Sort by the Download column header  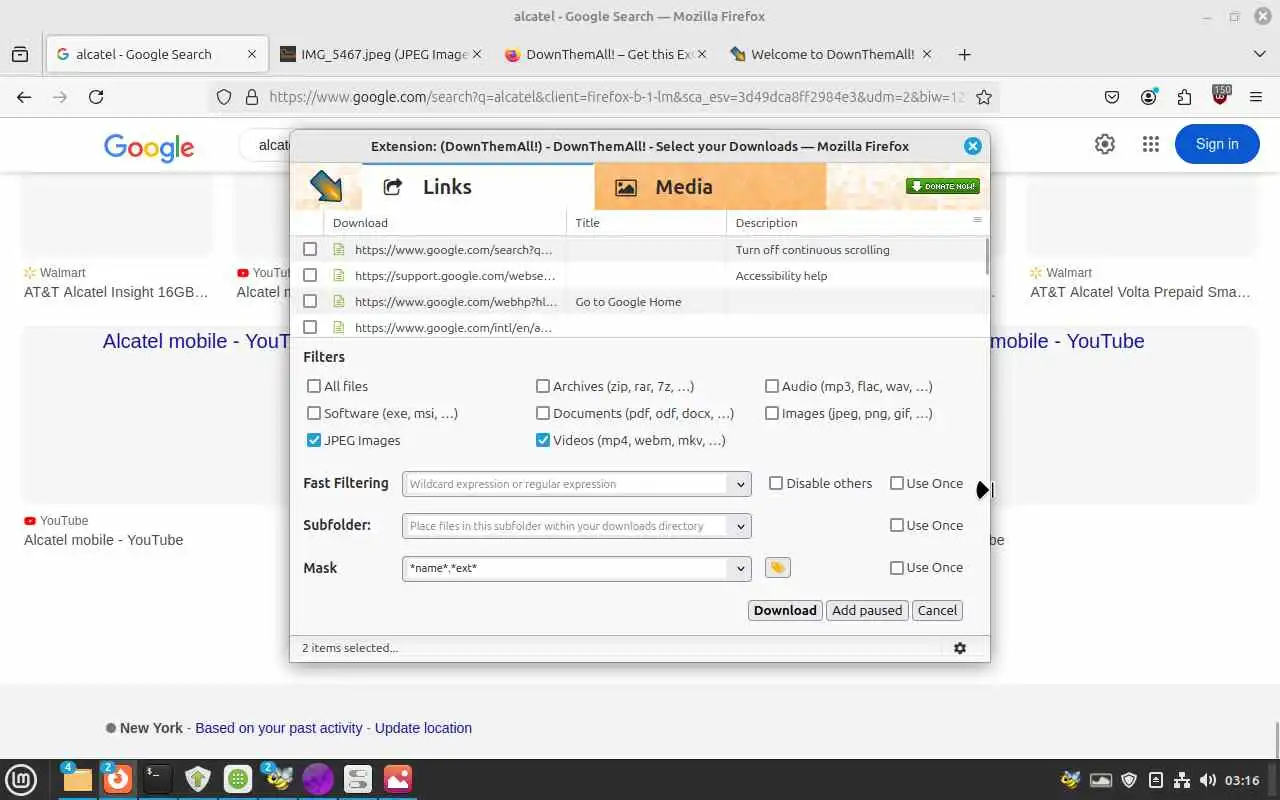click(x=445, y=223)
